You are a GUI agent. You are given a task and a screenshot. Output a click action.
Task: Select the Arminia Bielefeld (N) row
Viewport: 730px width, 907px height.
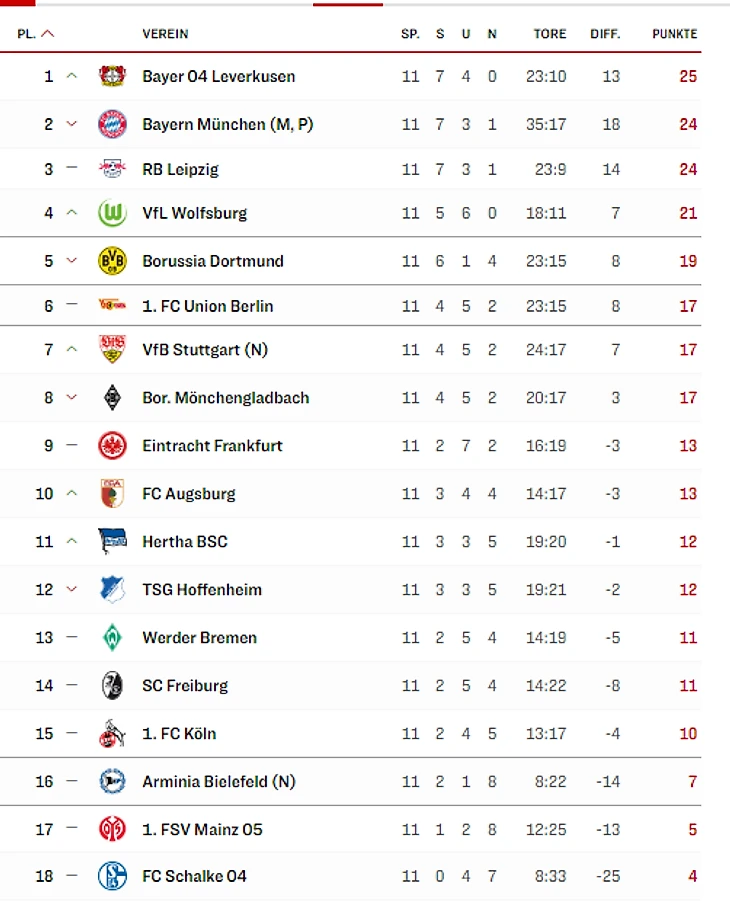coord(351,781)
